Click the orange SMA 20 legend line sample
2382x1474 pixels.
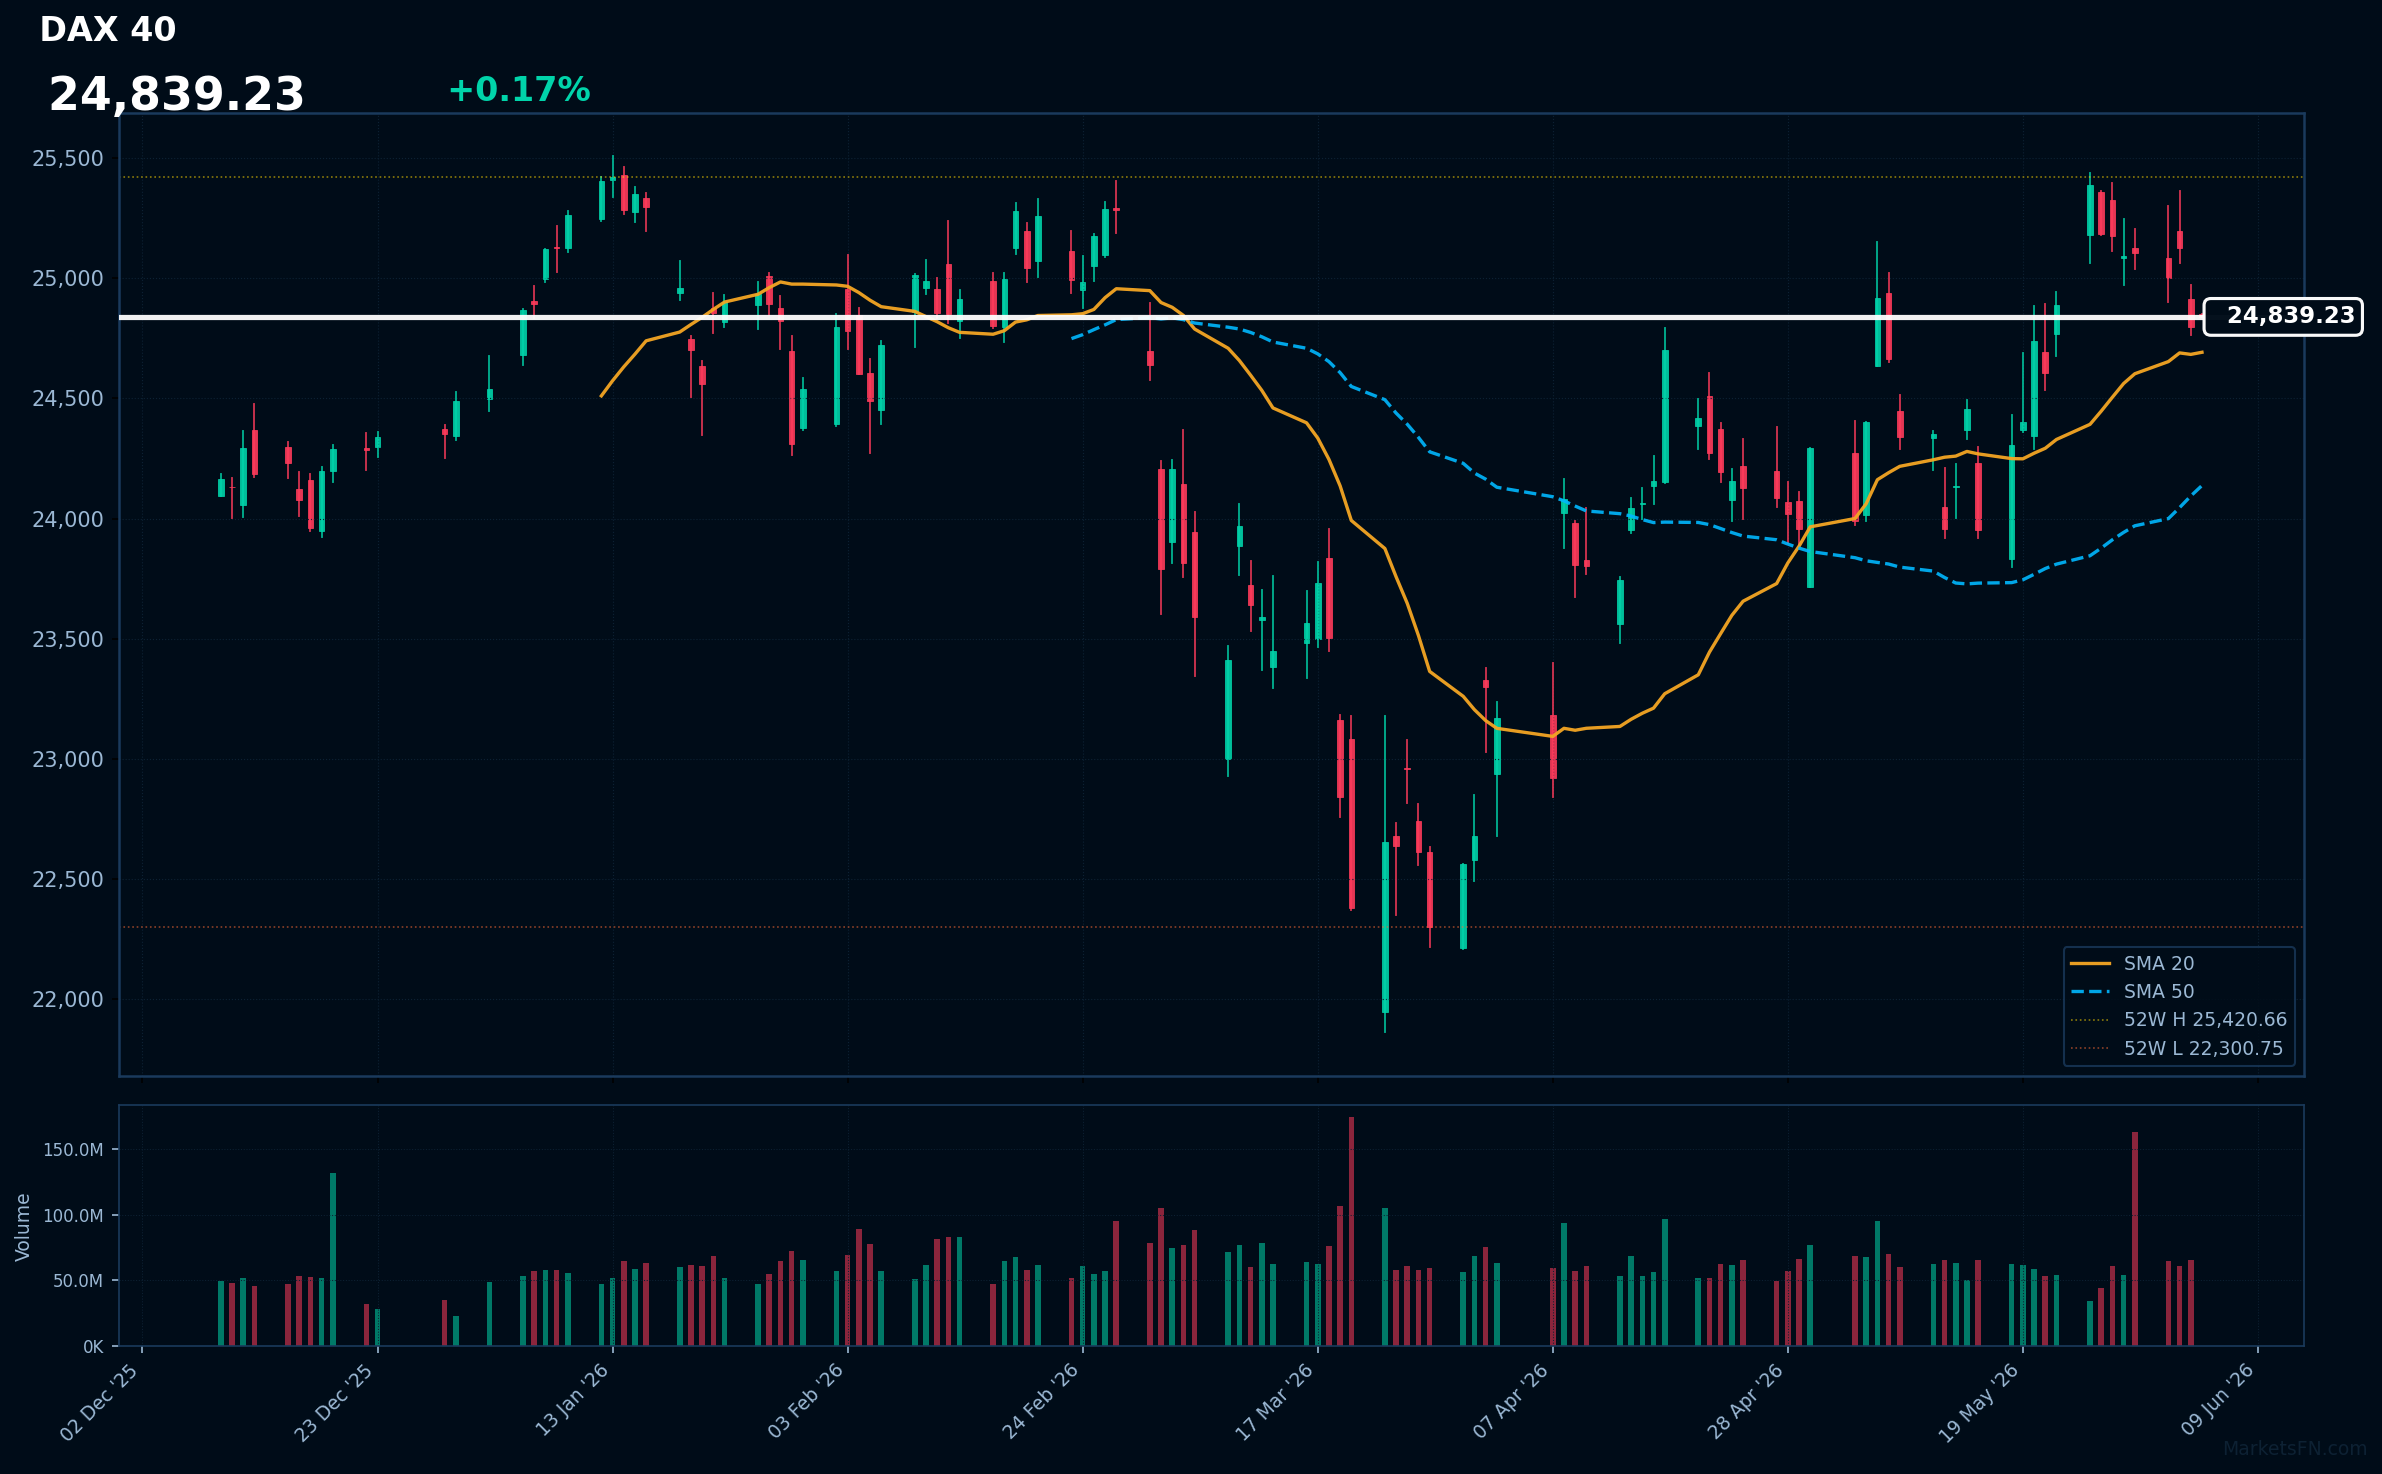[2090, 964]
